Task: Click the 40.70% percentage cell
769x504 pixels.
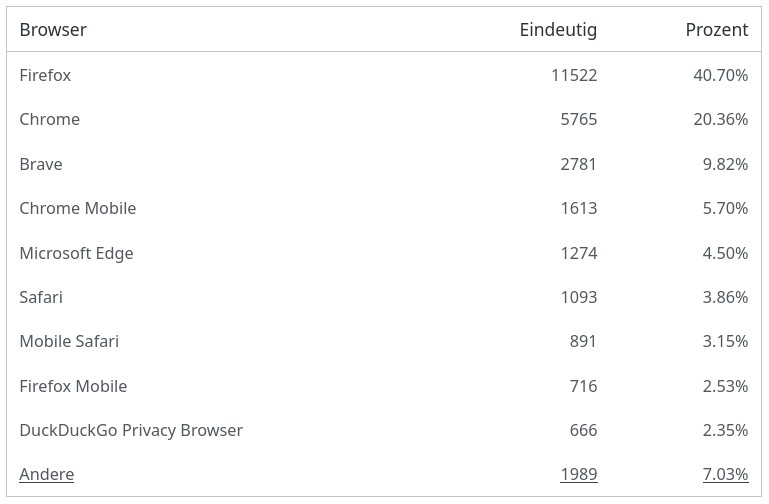Action: [720, 75]
